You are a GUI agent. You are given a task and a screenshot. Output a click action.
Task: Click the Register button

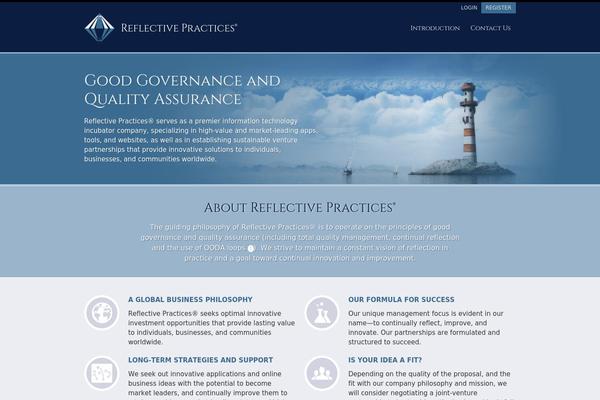click(498, 8)
